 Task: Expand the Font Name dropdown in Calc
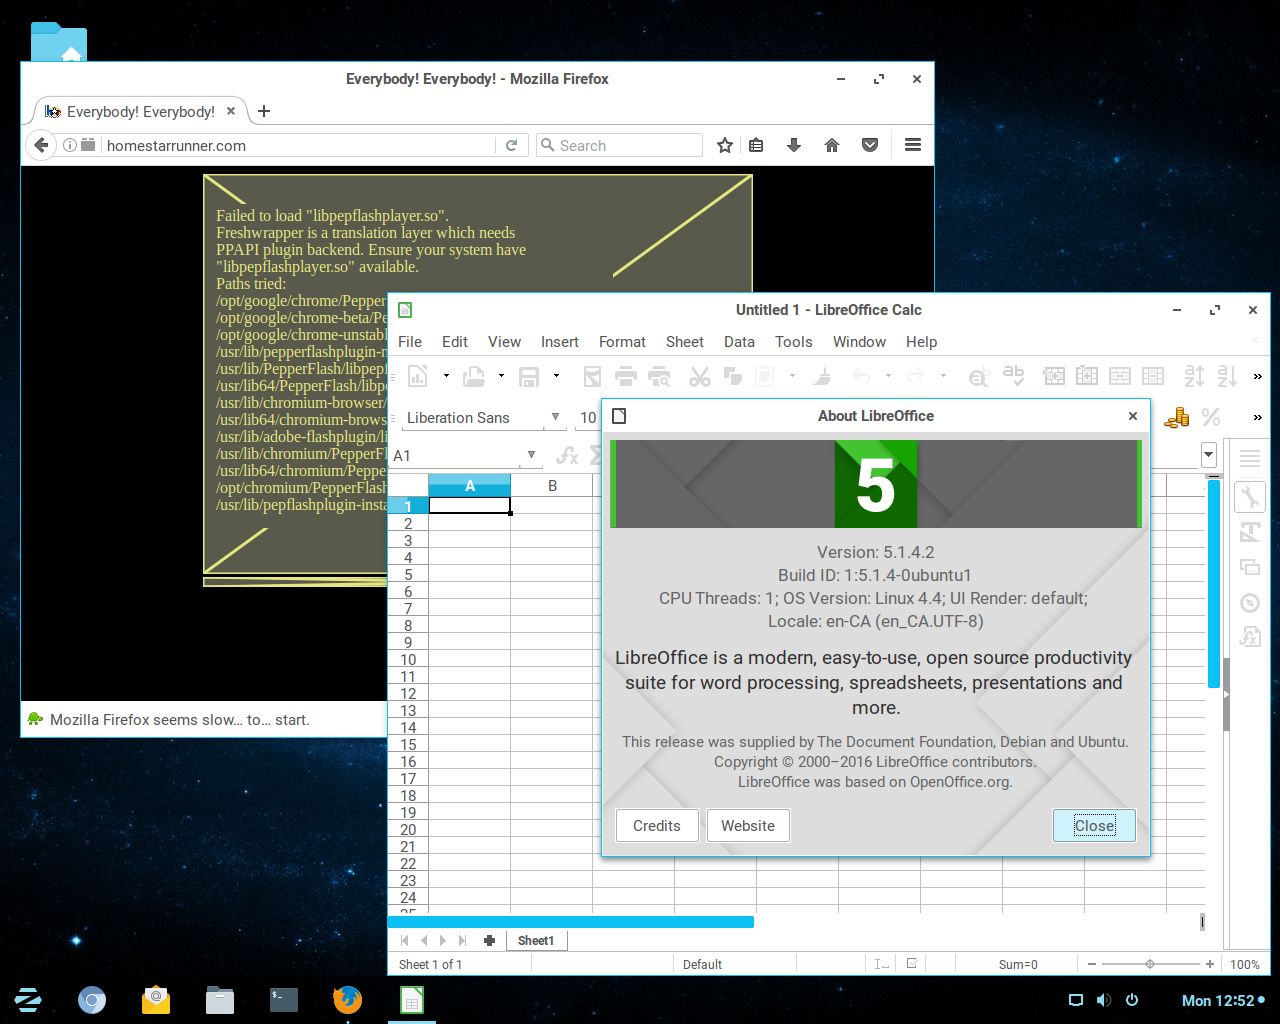click(x=555, y=417)
